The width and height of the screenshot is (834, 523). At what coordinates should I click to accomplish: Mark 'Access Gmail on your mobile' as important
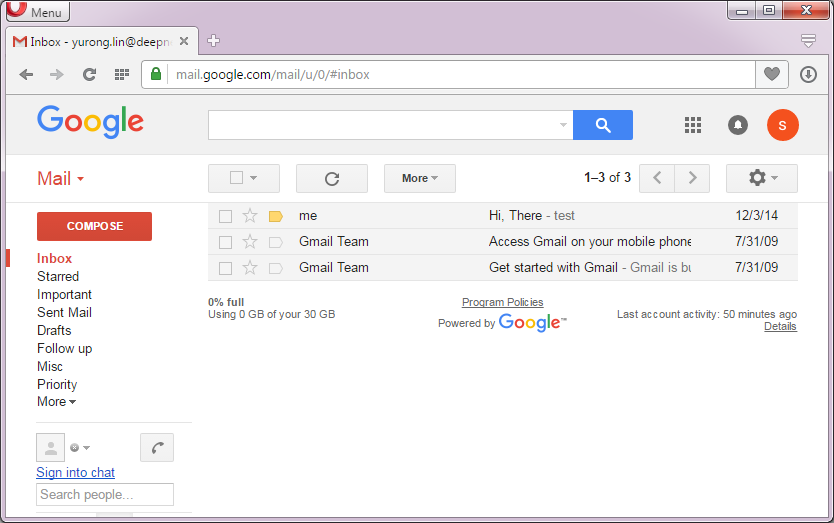click(x=276, y=242)
